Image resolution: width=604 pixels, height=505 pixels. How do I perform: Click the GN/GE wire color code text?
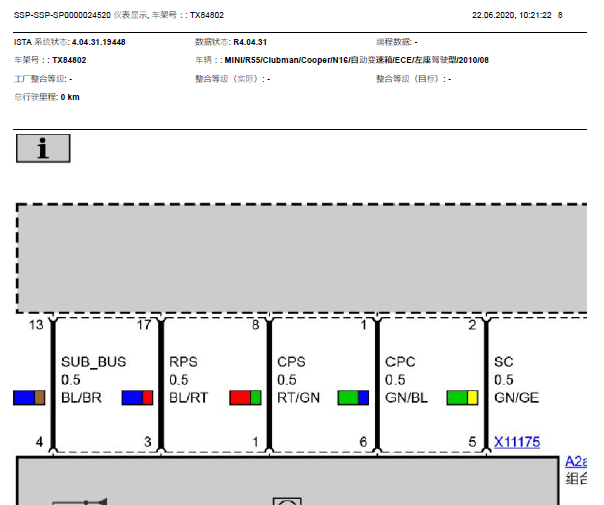(x=517, y=398)
